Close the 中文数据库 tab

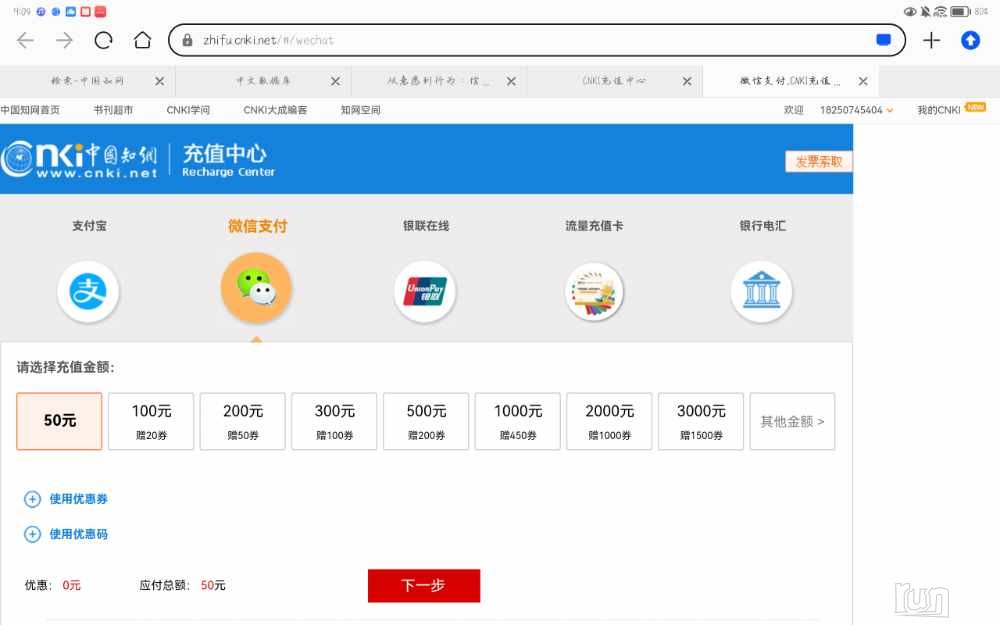click(335, 81)
